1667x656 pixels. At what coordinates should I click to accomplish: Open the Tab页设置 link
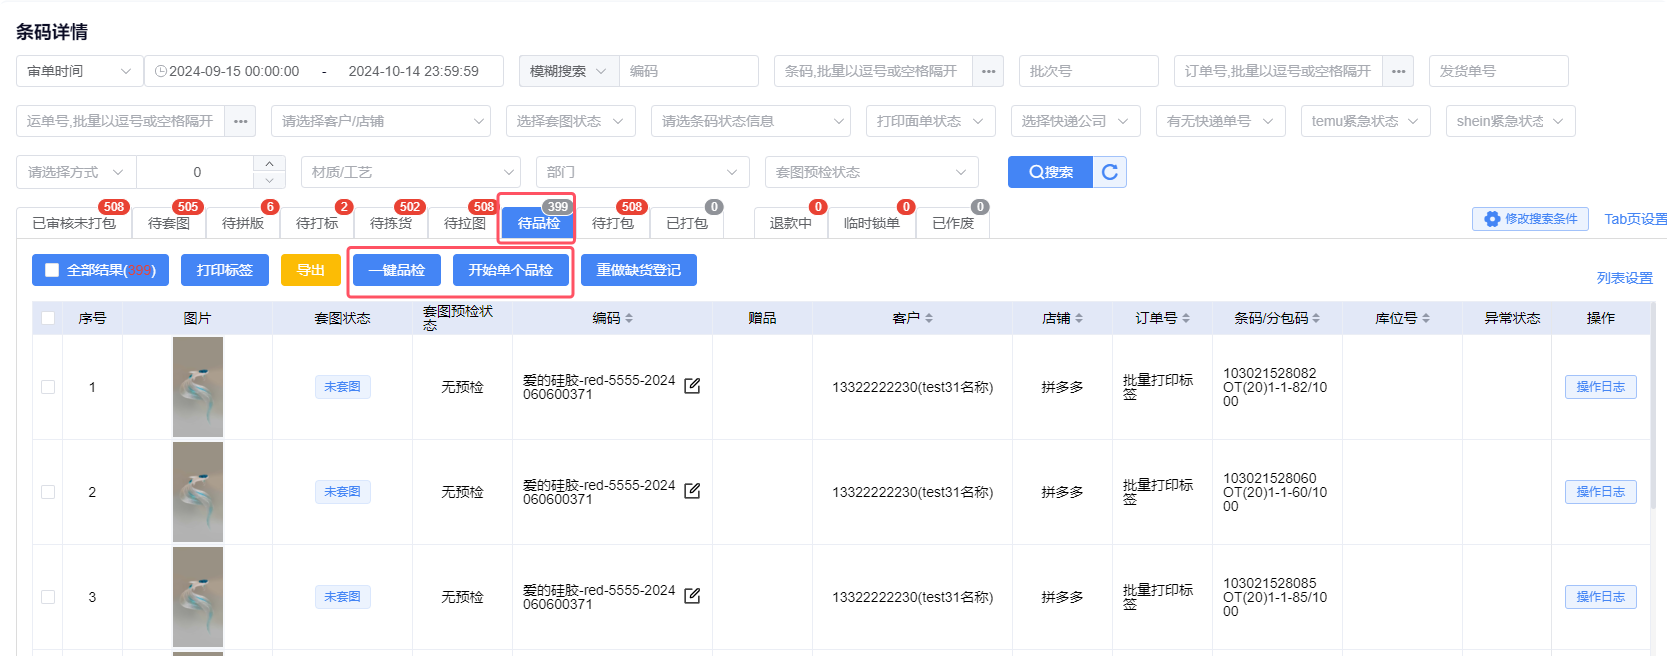1635,219
